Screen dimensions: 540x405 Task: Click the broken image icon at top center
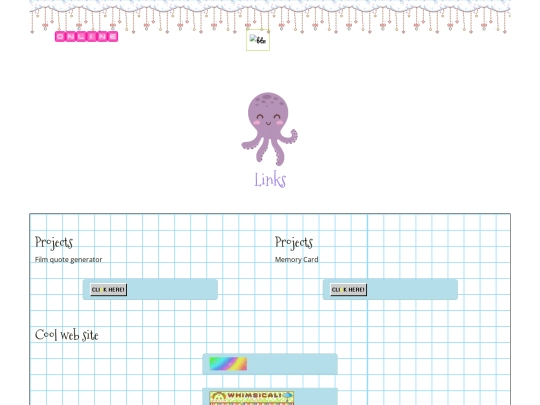[258, 40]
